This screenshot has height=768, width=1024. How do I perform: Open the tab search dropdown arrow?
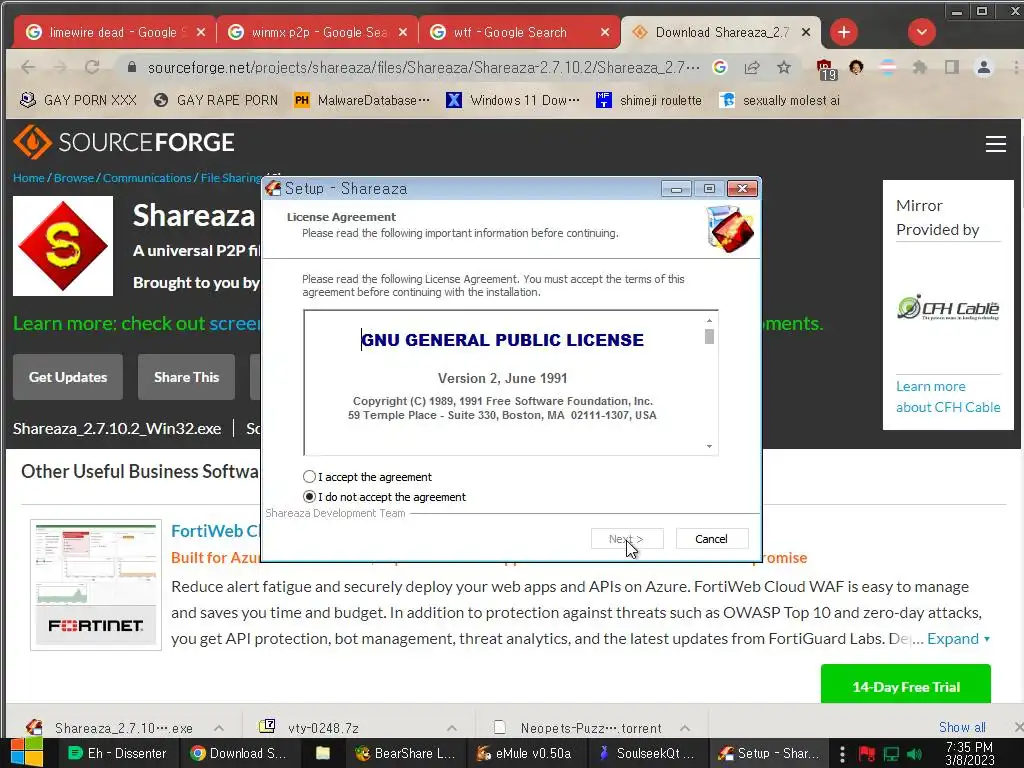921,32
